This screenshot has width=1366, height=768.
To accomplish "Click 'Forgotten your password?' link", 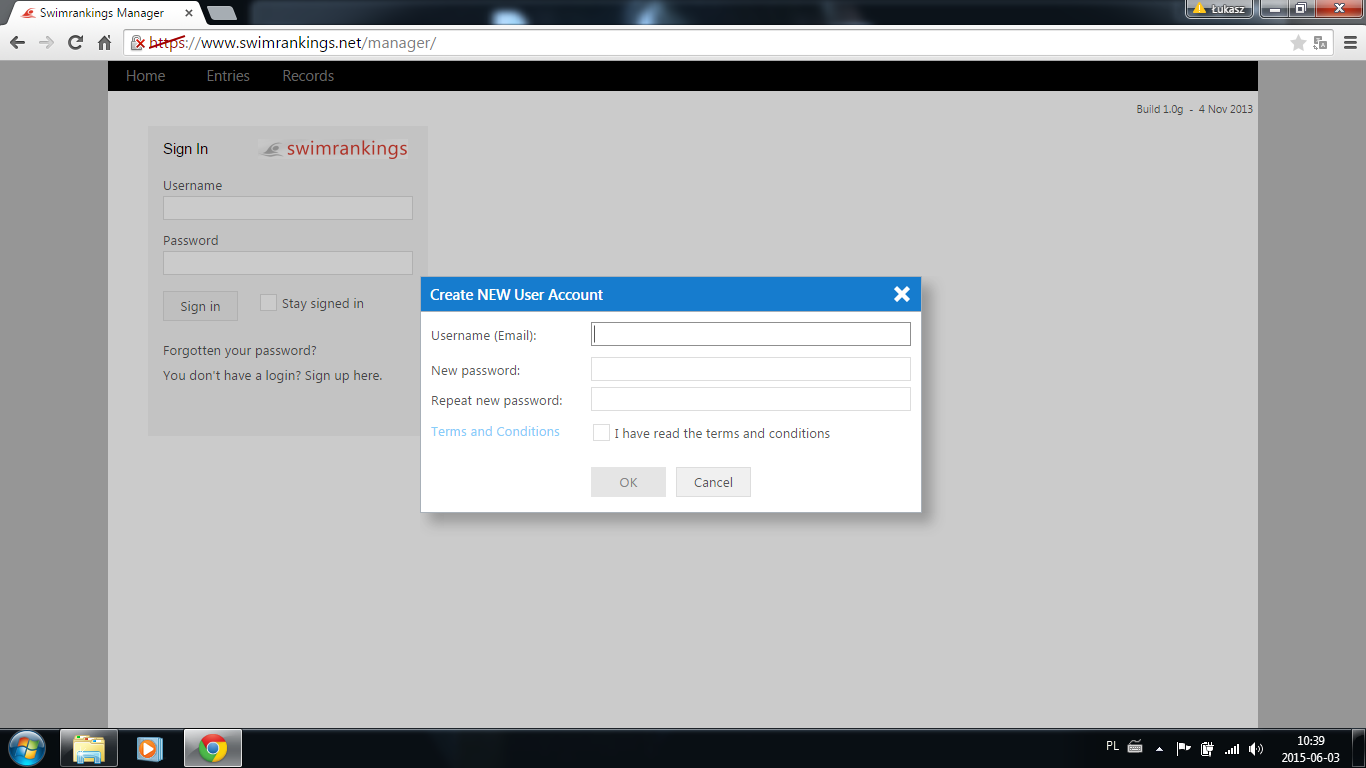I will pos(240,351).
